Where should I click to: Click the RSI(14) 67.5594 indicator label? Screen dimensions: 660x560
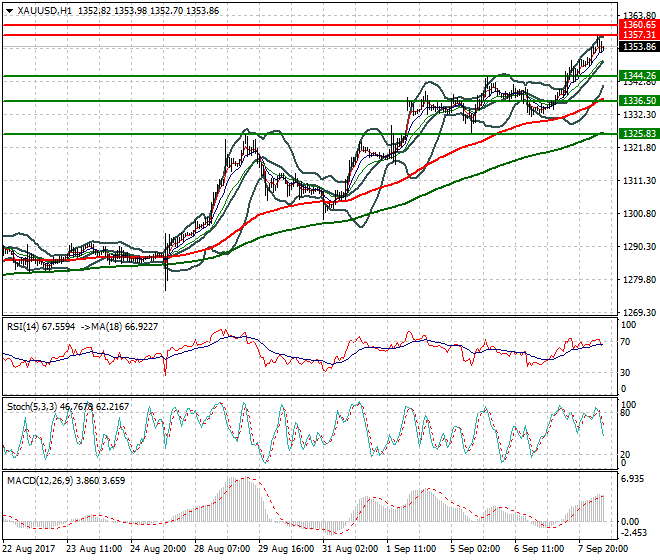tap(41, 327)
